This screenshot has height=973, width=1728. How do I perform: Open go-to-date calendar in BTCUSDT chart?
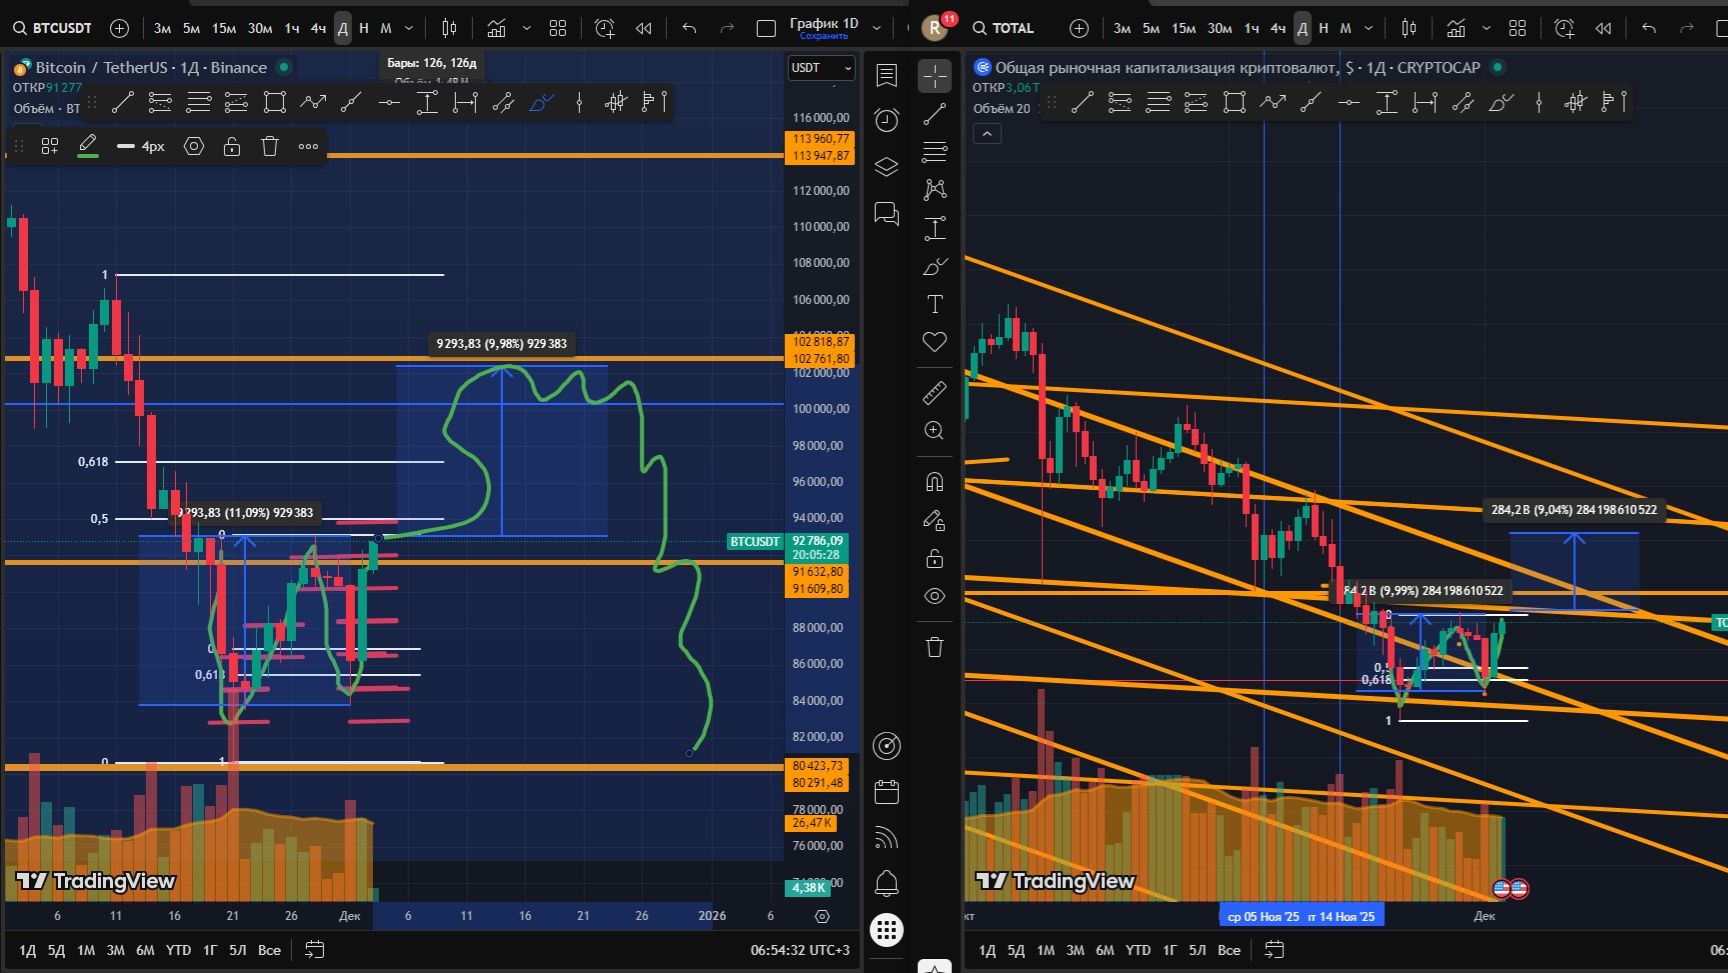coord(314,950)
